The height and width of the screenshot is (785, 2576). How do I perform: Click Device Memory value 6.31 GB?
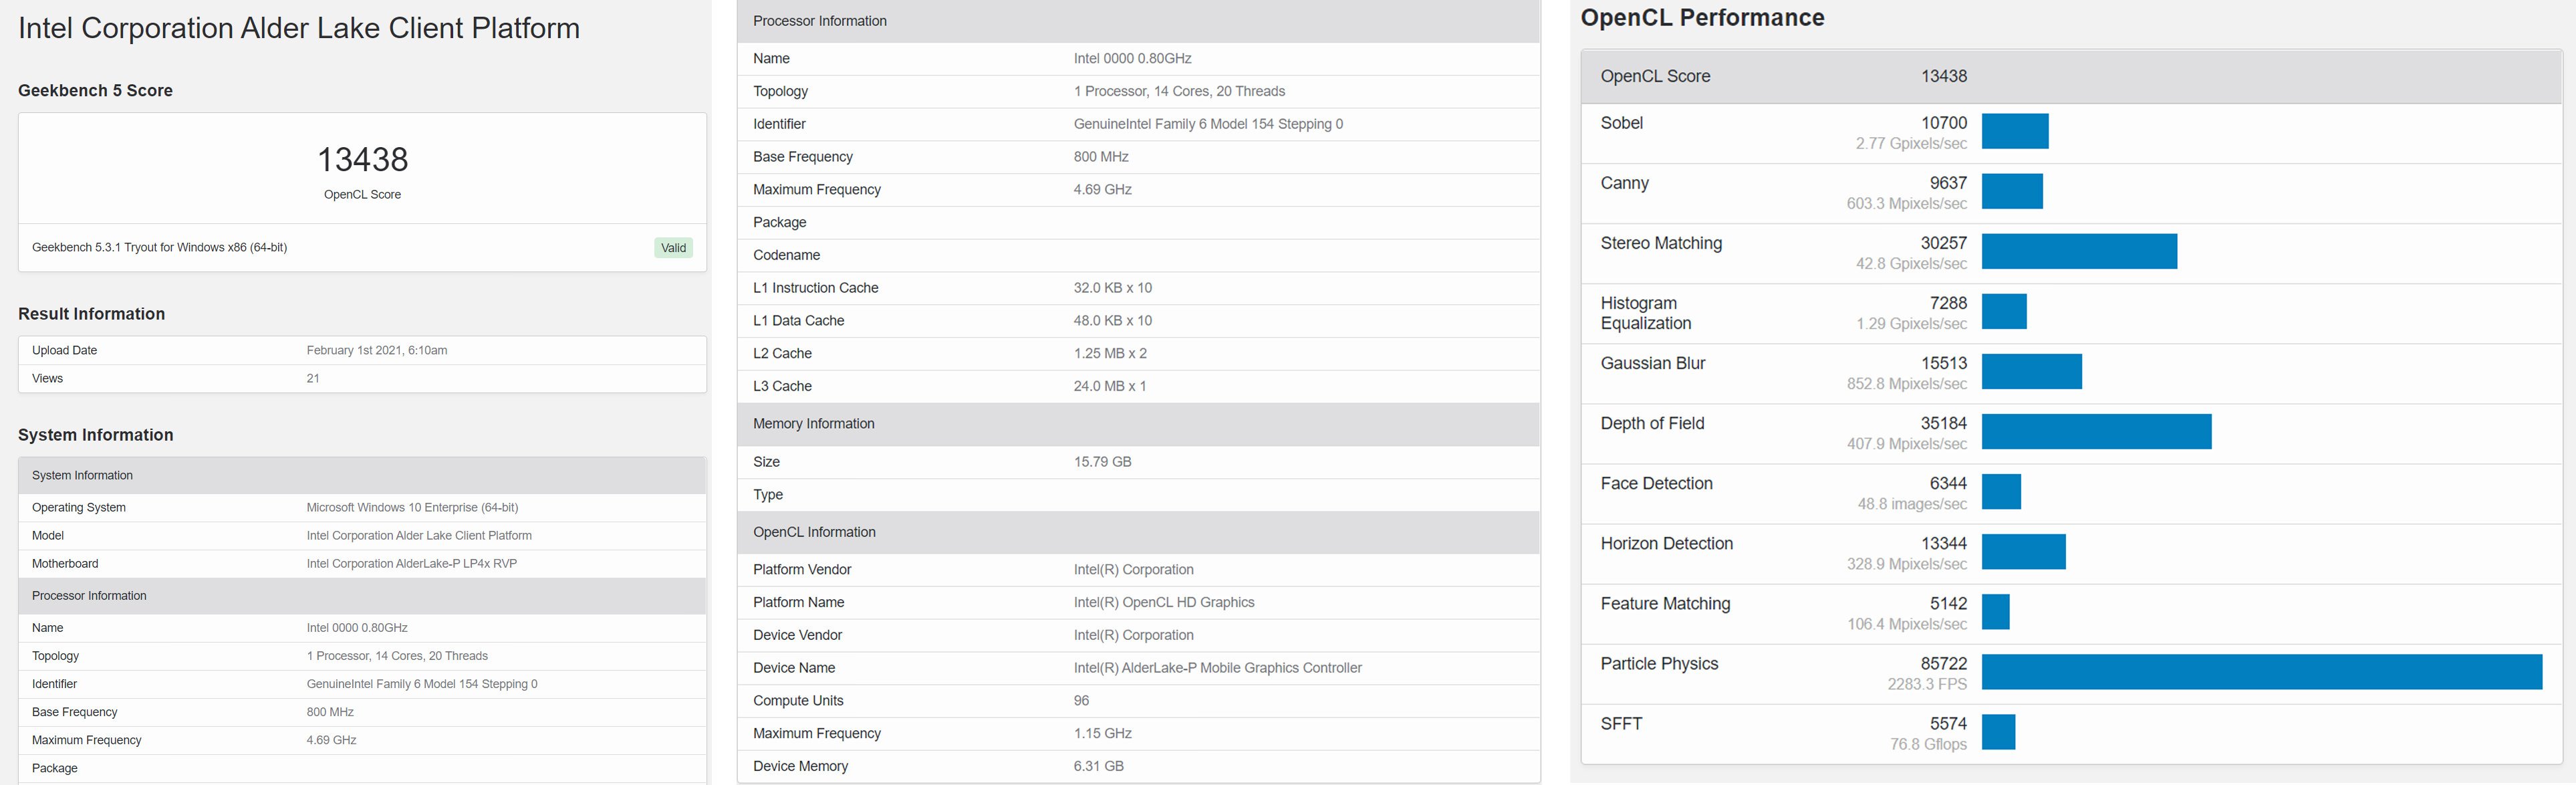(x=1098, y=766)
